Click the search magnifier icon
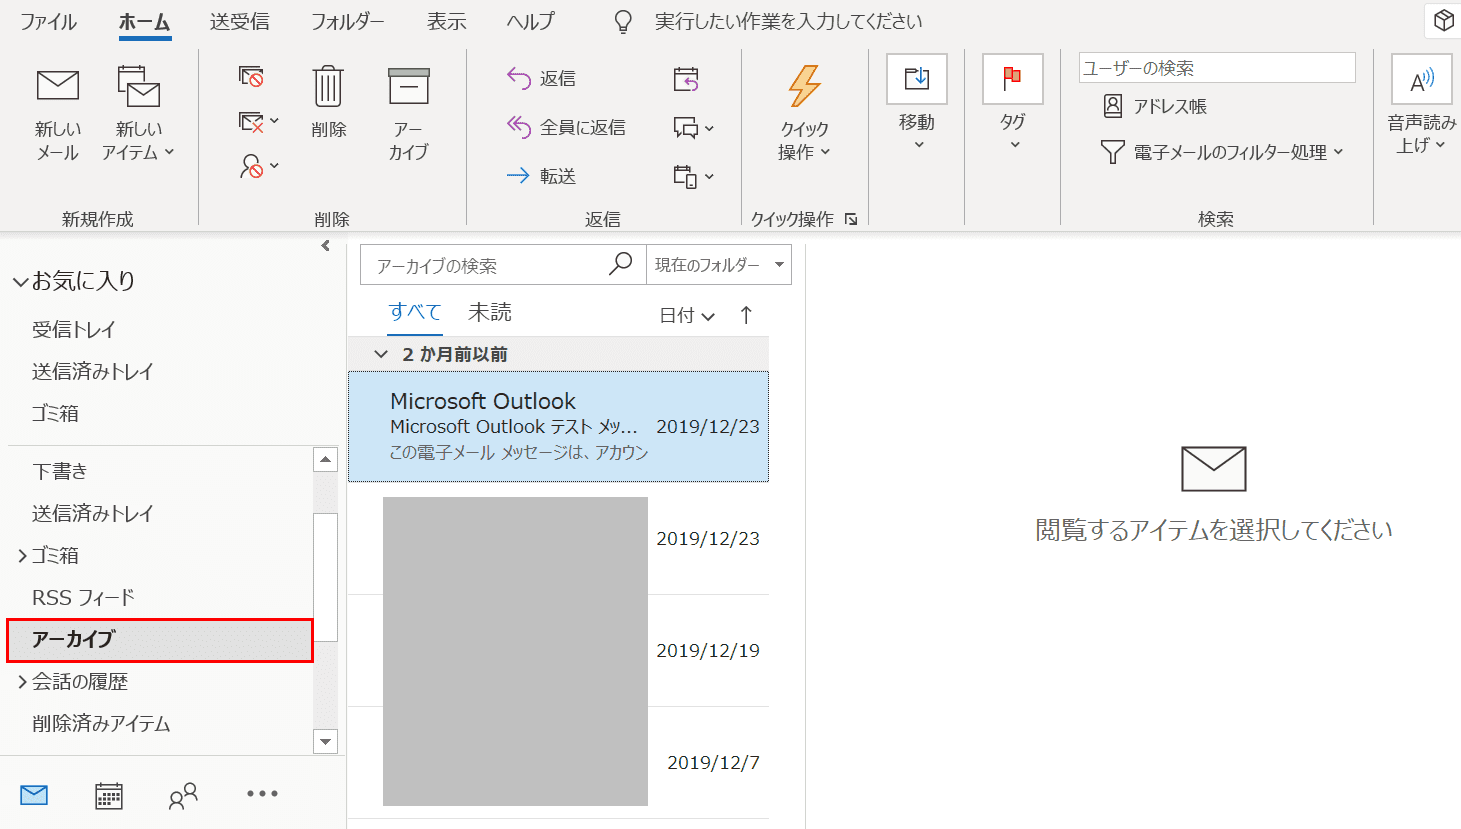1461x829 pixels. (x=620, y=264)
